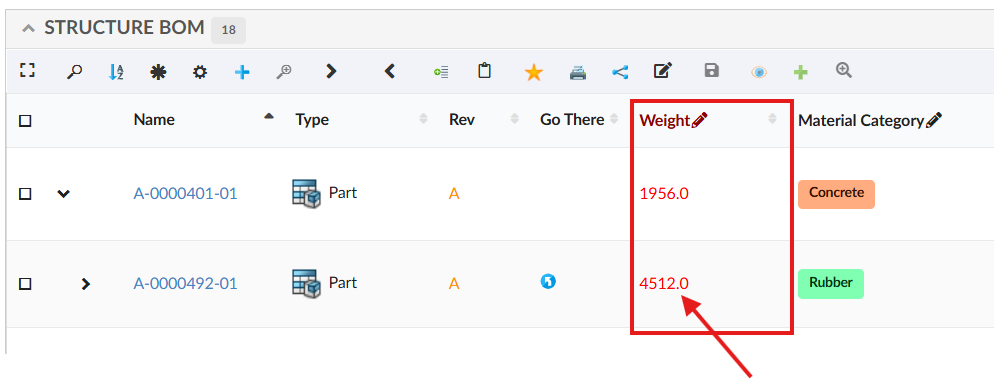Open the settings gear icon
Image resolution: width=994 pixels, height=379 pixels.
(x=200, y=72)
